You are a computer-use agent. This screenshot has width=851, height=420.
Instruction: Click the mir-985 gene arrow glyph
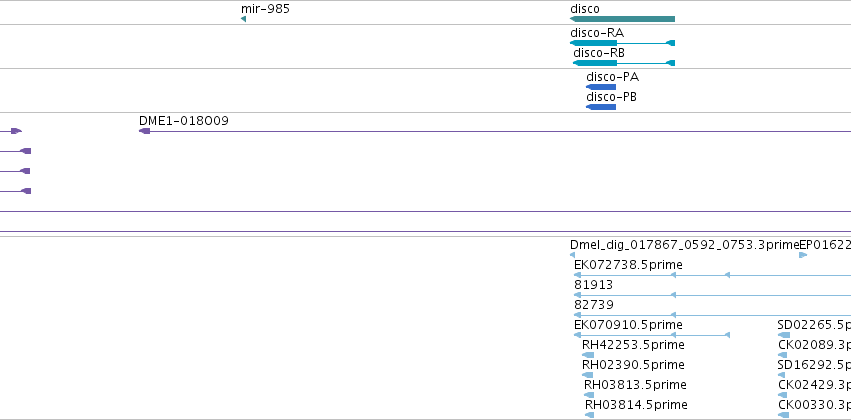(243, 20)
